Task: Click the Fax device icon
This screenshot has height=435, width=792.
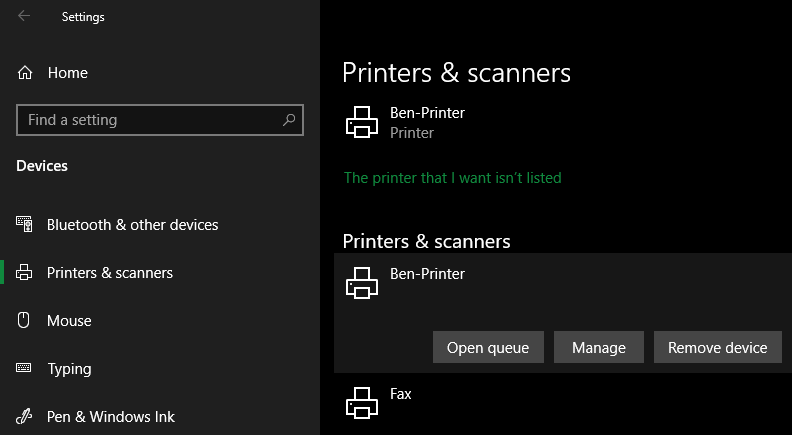Action: pos(361,403)
